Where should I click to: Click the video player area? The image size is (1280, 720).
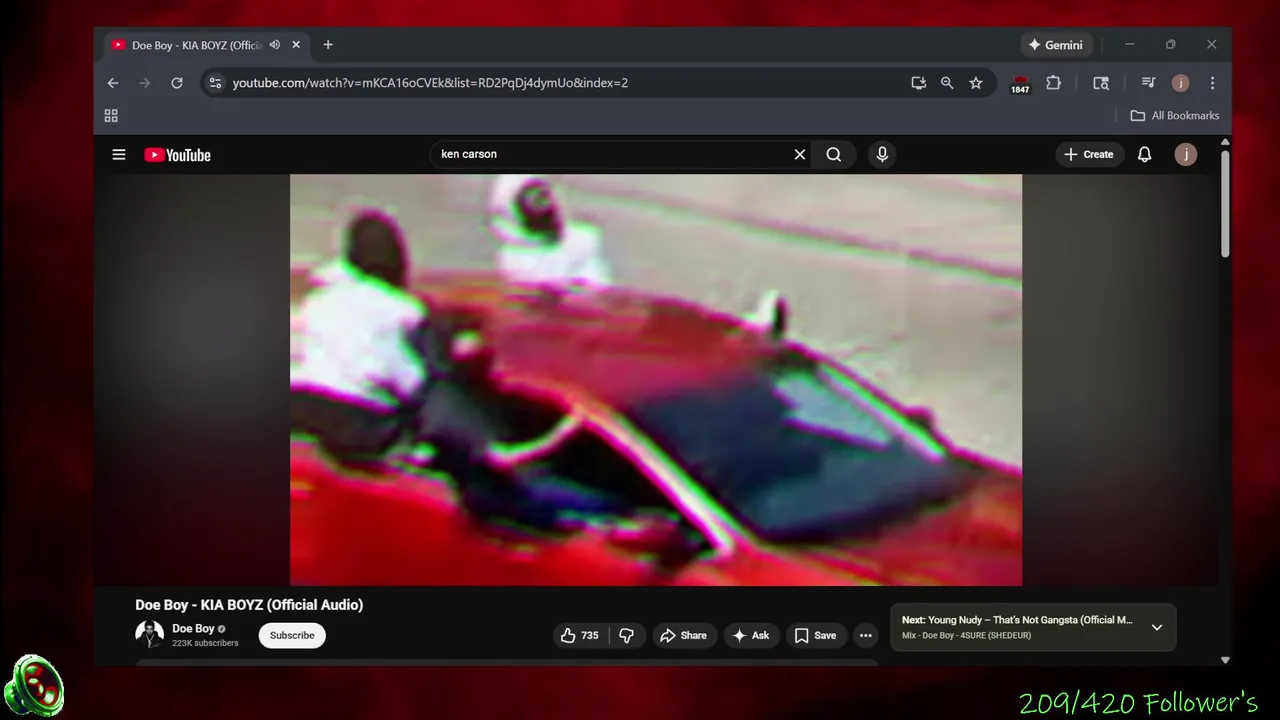coord(656,380)
